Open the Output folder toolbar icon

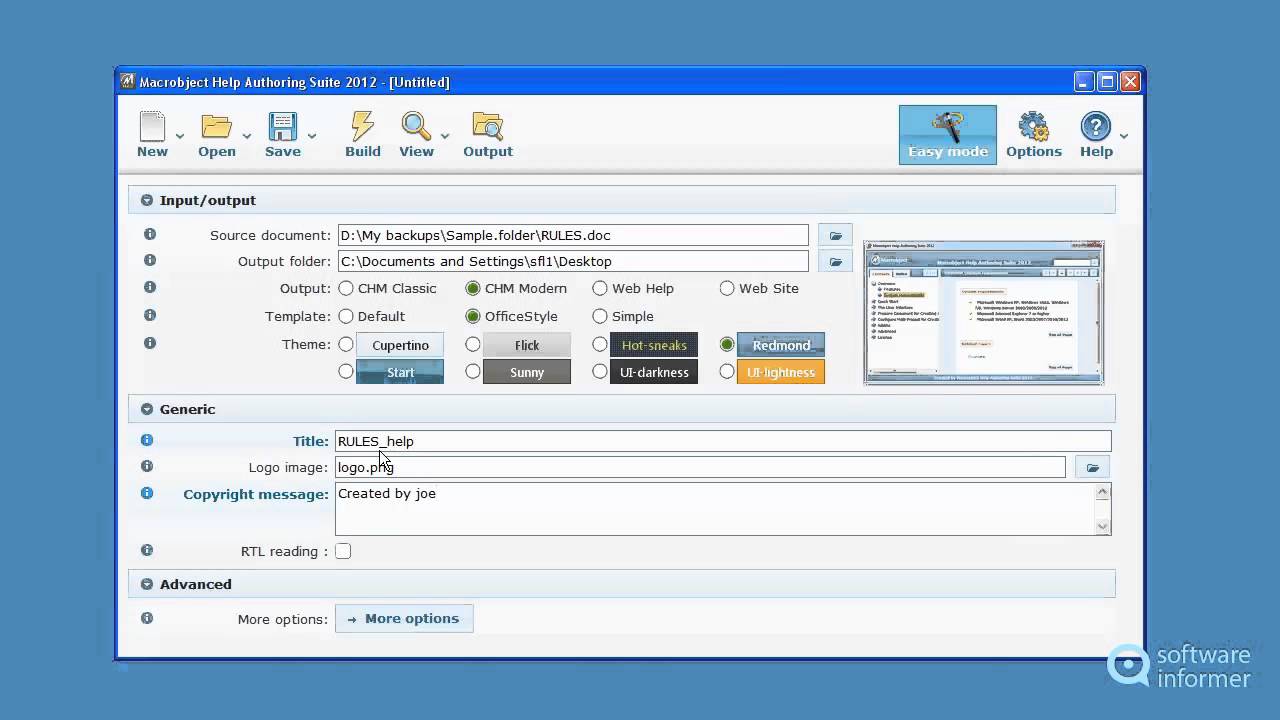[488, 126]
